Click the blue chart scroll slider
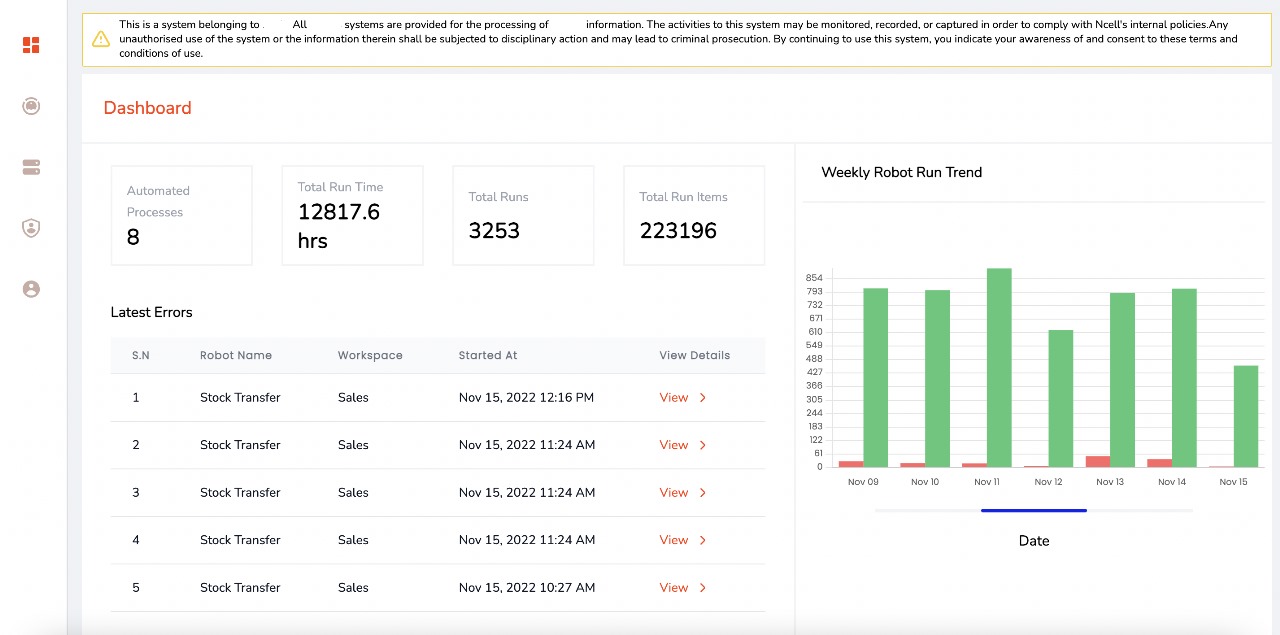This screenshot has width=1280, height=635. coord(1033,510)
